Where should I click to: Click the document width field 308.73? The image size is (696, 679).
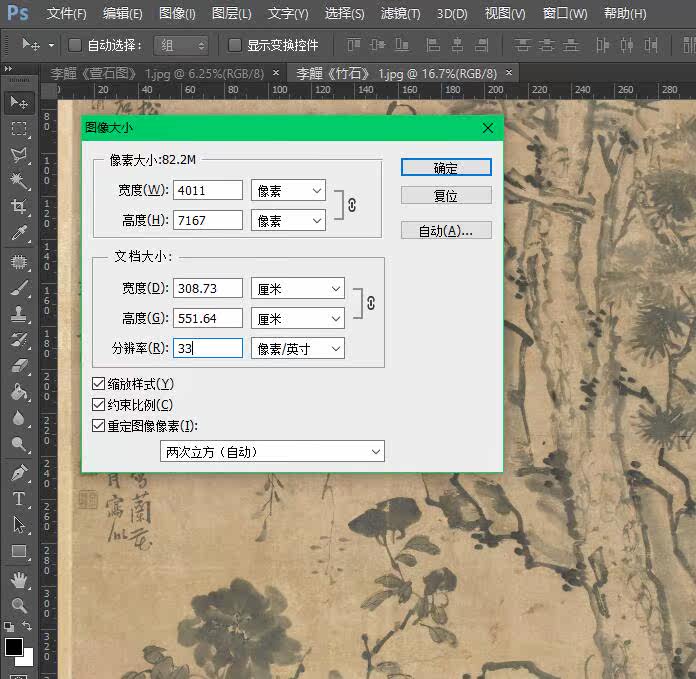[x=208, y=288]
